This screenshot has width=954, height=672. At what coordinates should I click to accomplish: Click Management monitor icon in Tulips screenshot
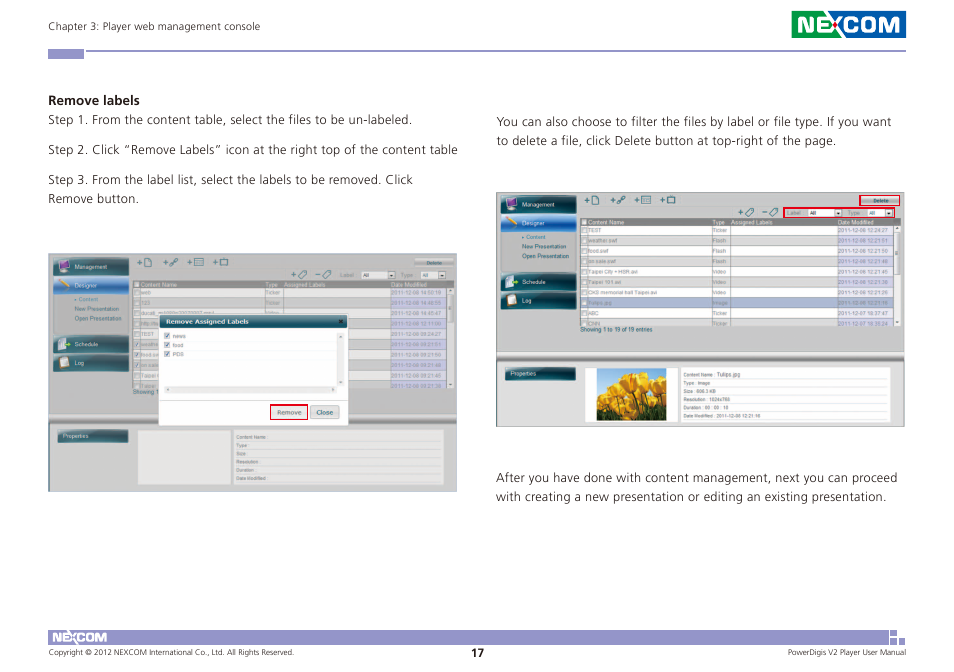coord(512,204)
